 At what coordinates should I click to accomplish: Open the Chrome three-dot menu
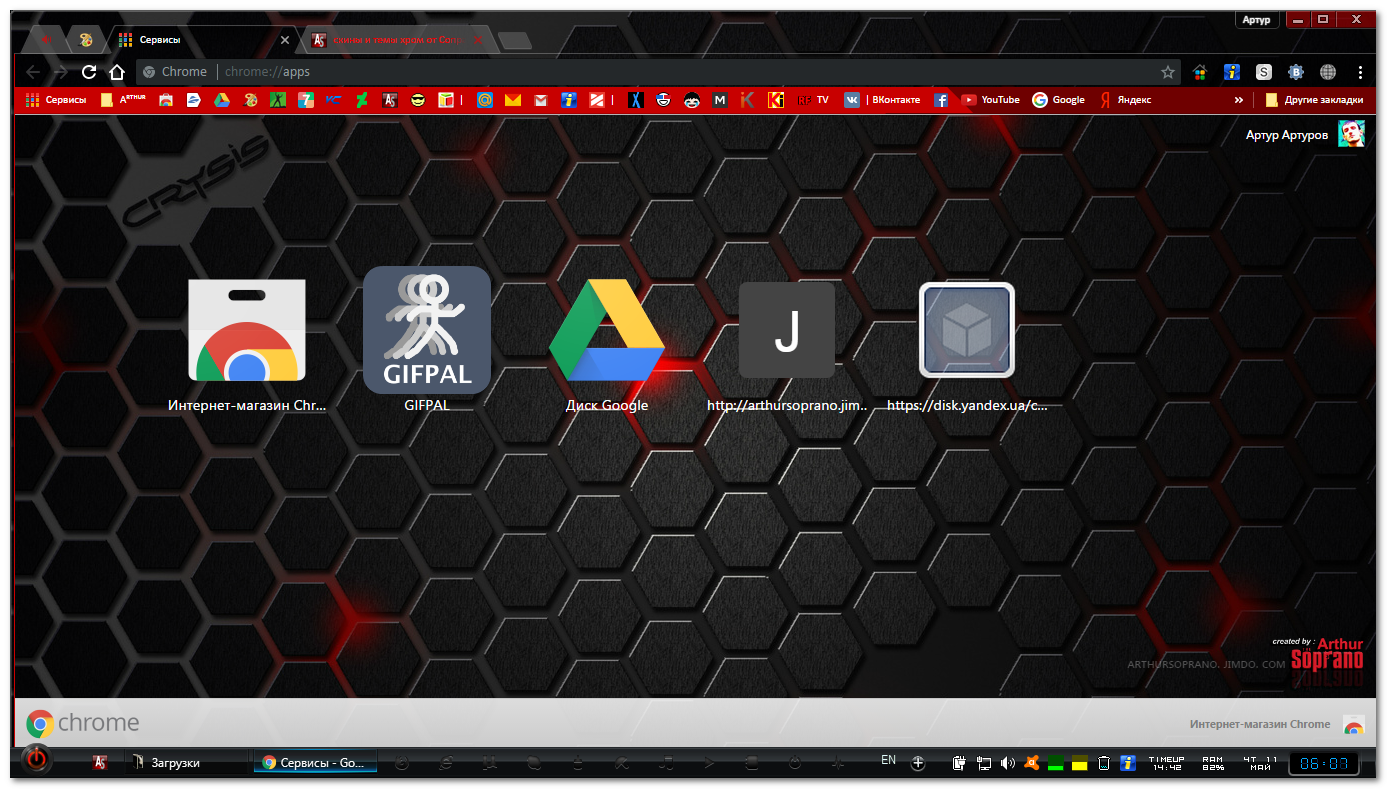pos(1360,72)
